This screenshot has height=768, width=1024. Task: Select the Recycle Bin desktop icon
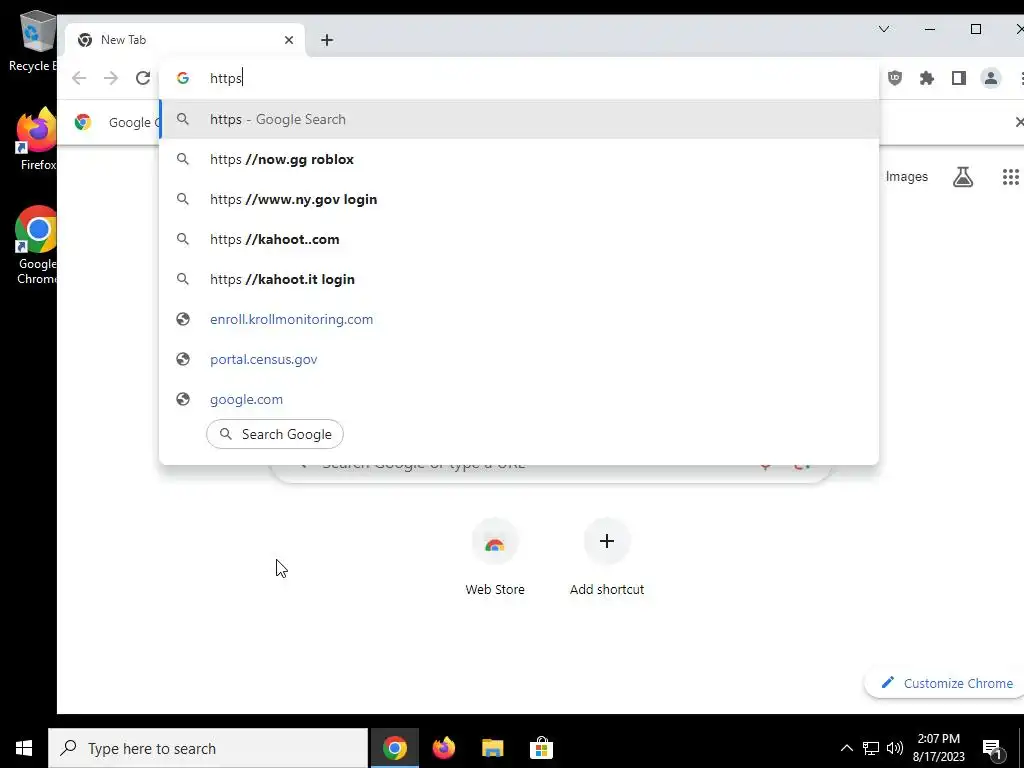coord(34,40)
